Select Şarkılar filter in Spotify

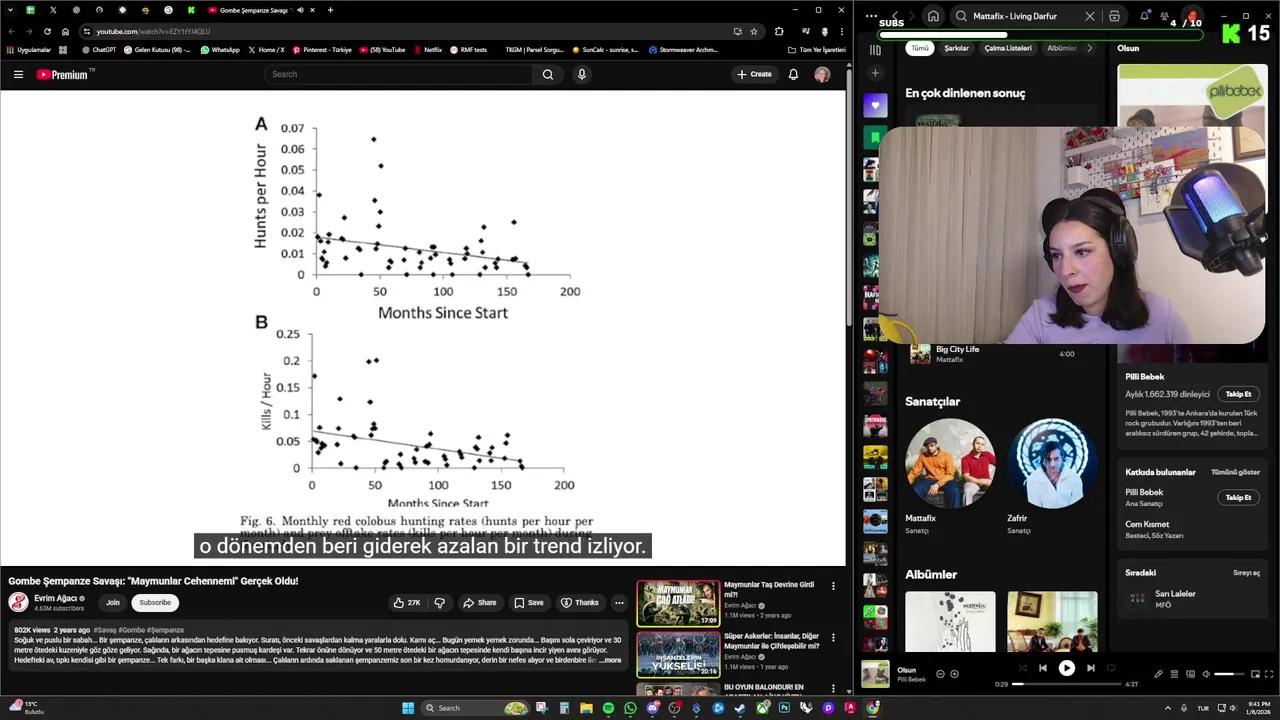pyautogui.click(x=956, y=48)
